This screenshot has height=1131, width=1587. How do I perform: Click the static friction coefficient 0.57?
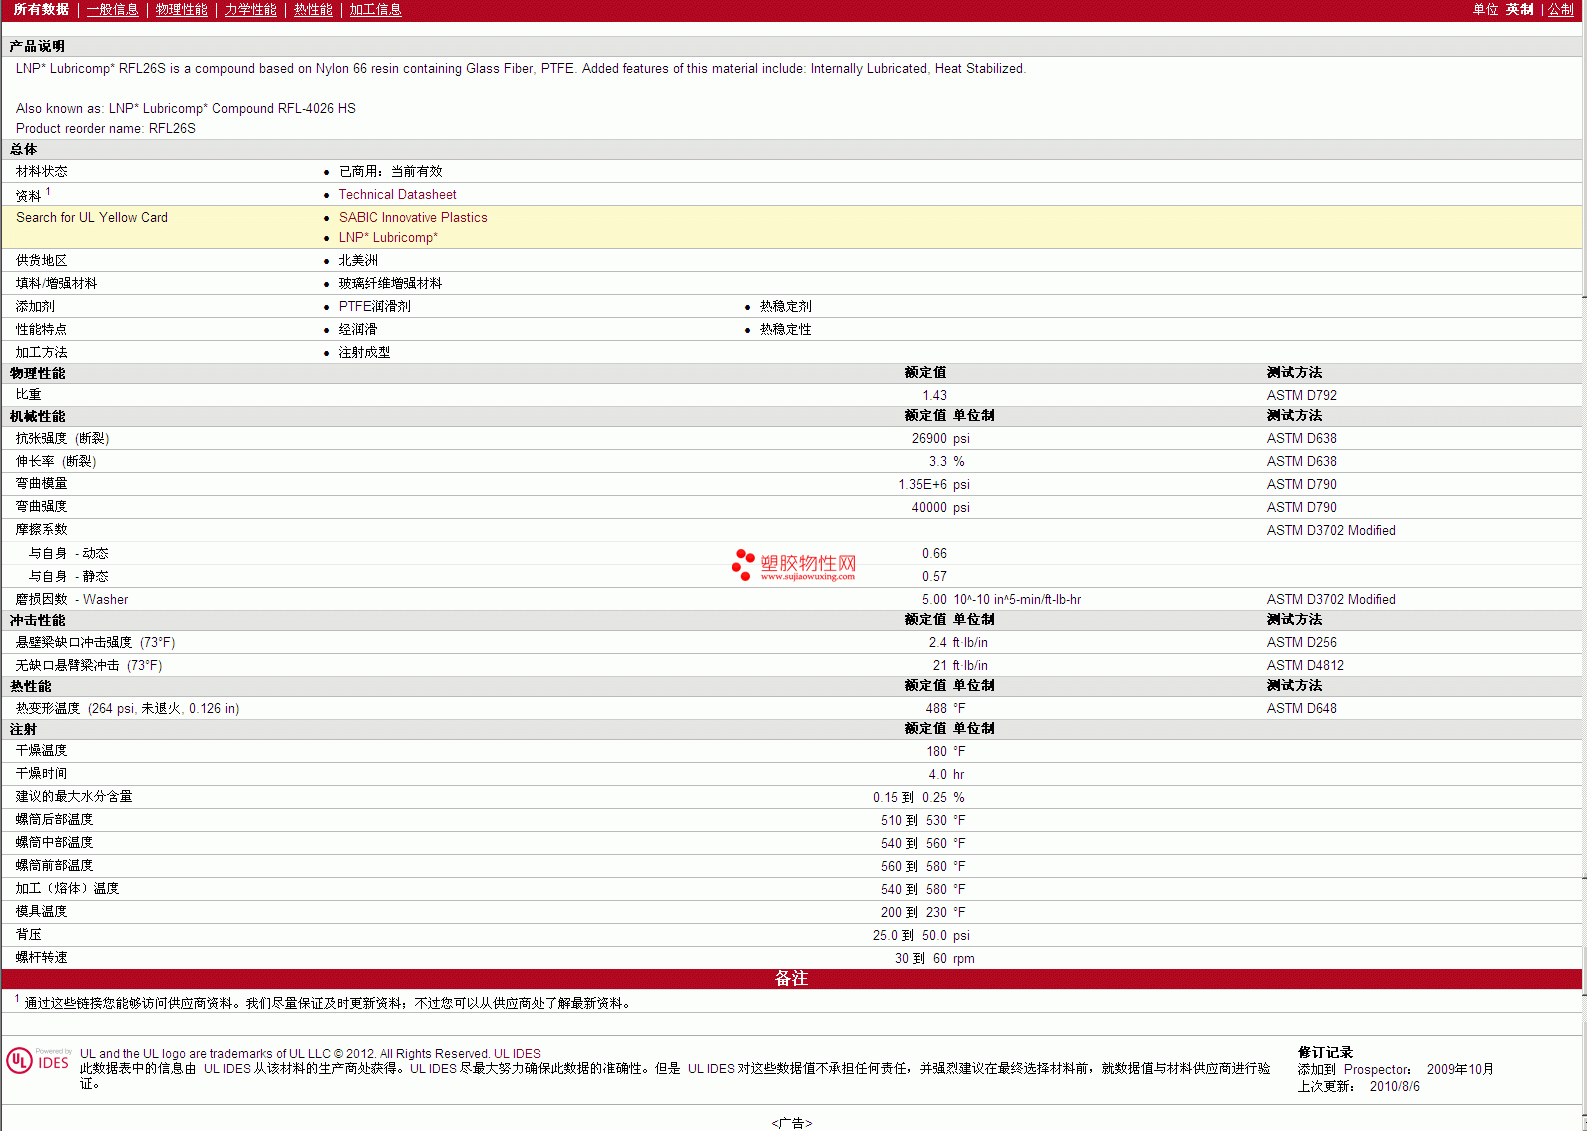click(934, 577)
